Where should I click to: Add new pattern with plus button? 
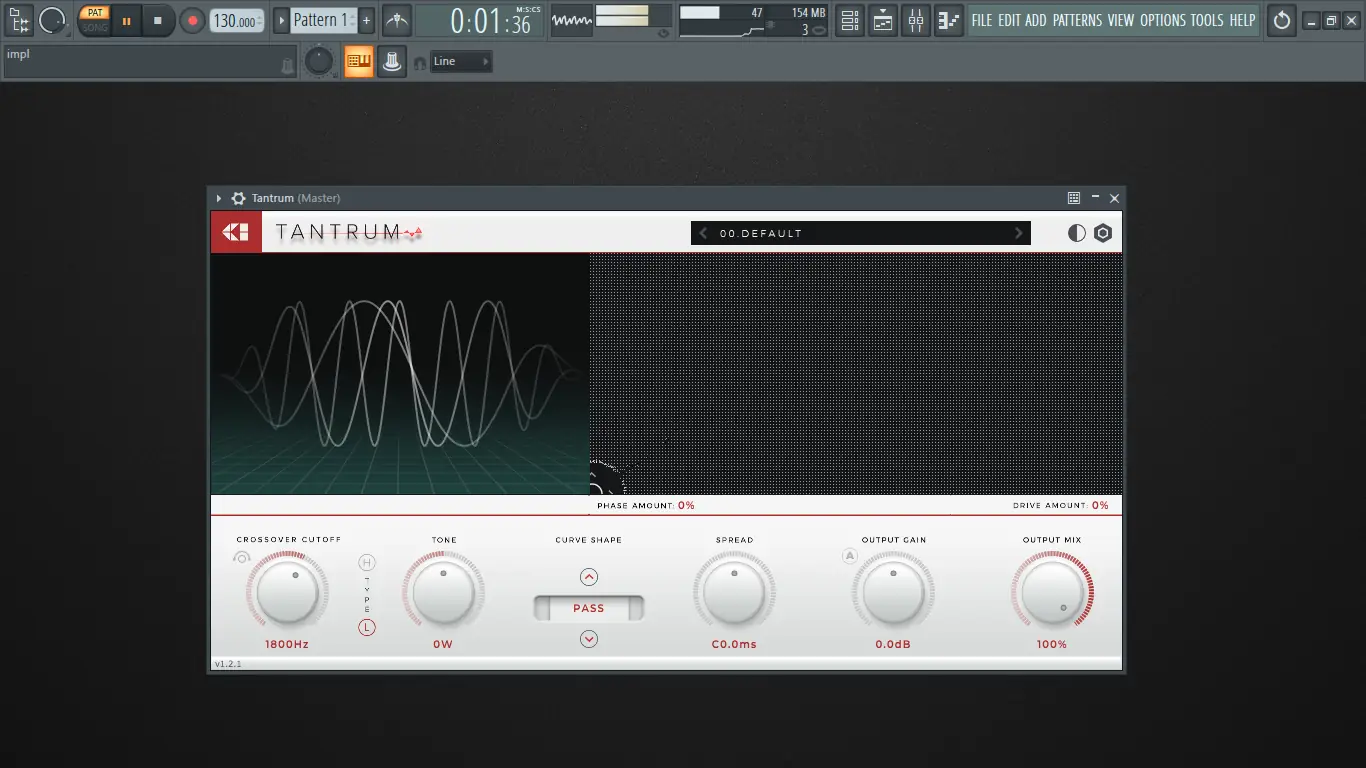coord(367,20)
